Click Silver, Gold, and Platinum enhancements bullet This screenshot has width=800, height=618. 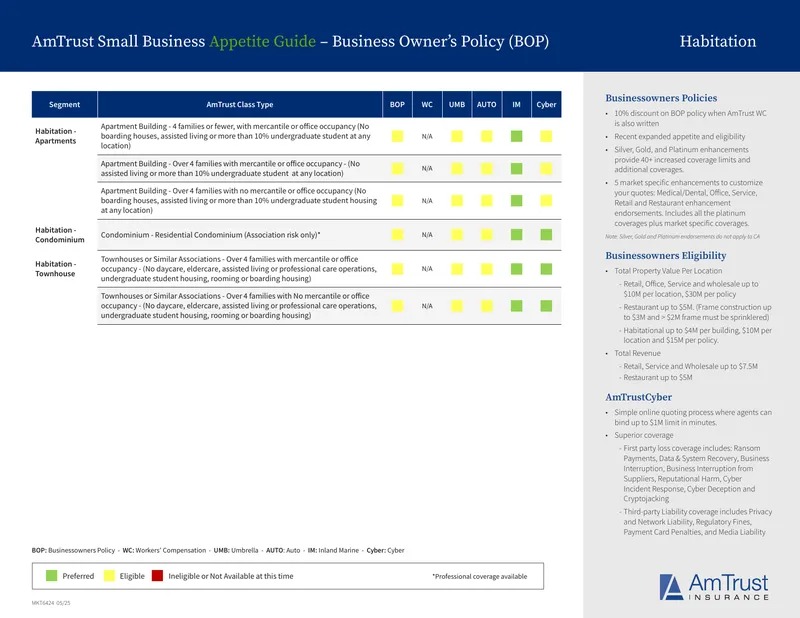[682, 159]
